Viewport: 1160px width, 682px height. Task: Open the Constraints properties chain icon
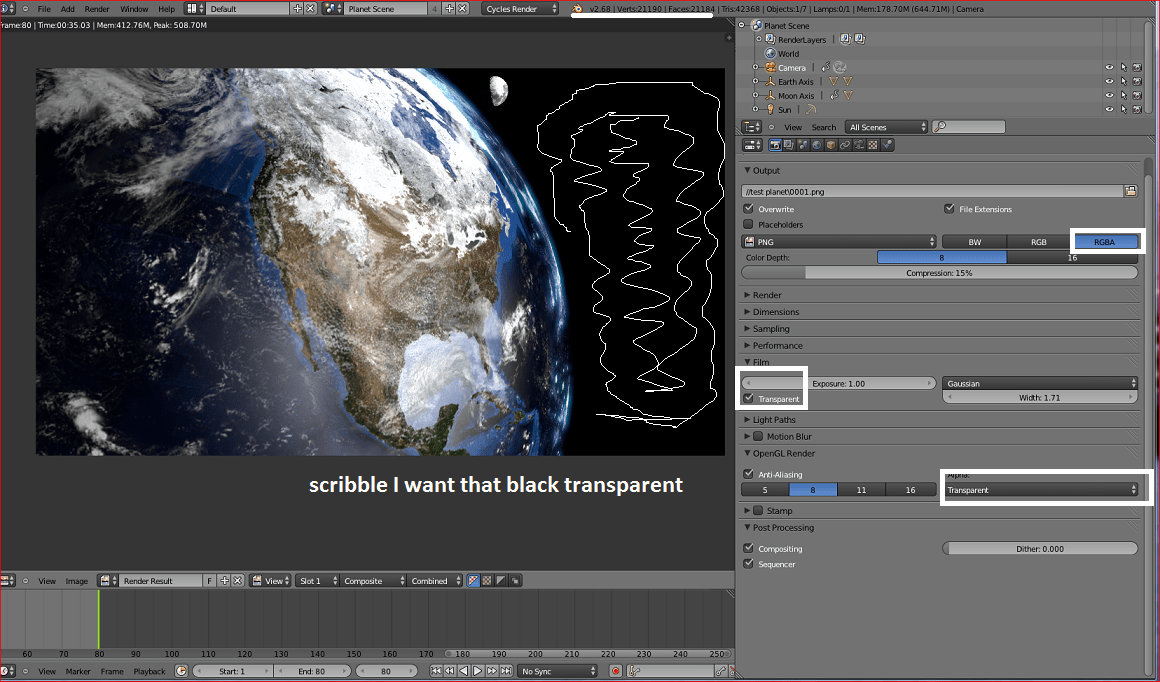click(x=844, y=145)
